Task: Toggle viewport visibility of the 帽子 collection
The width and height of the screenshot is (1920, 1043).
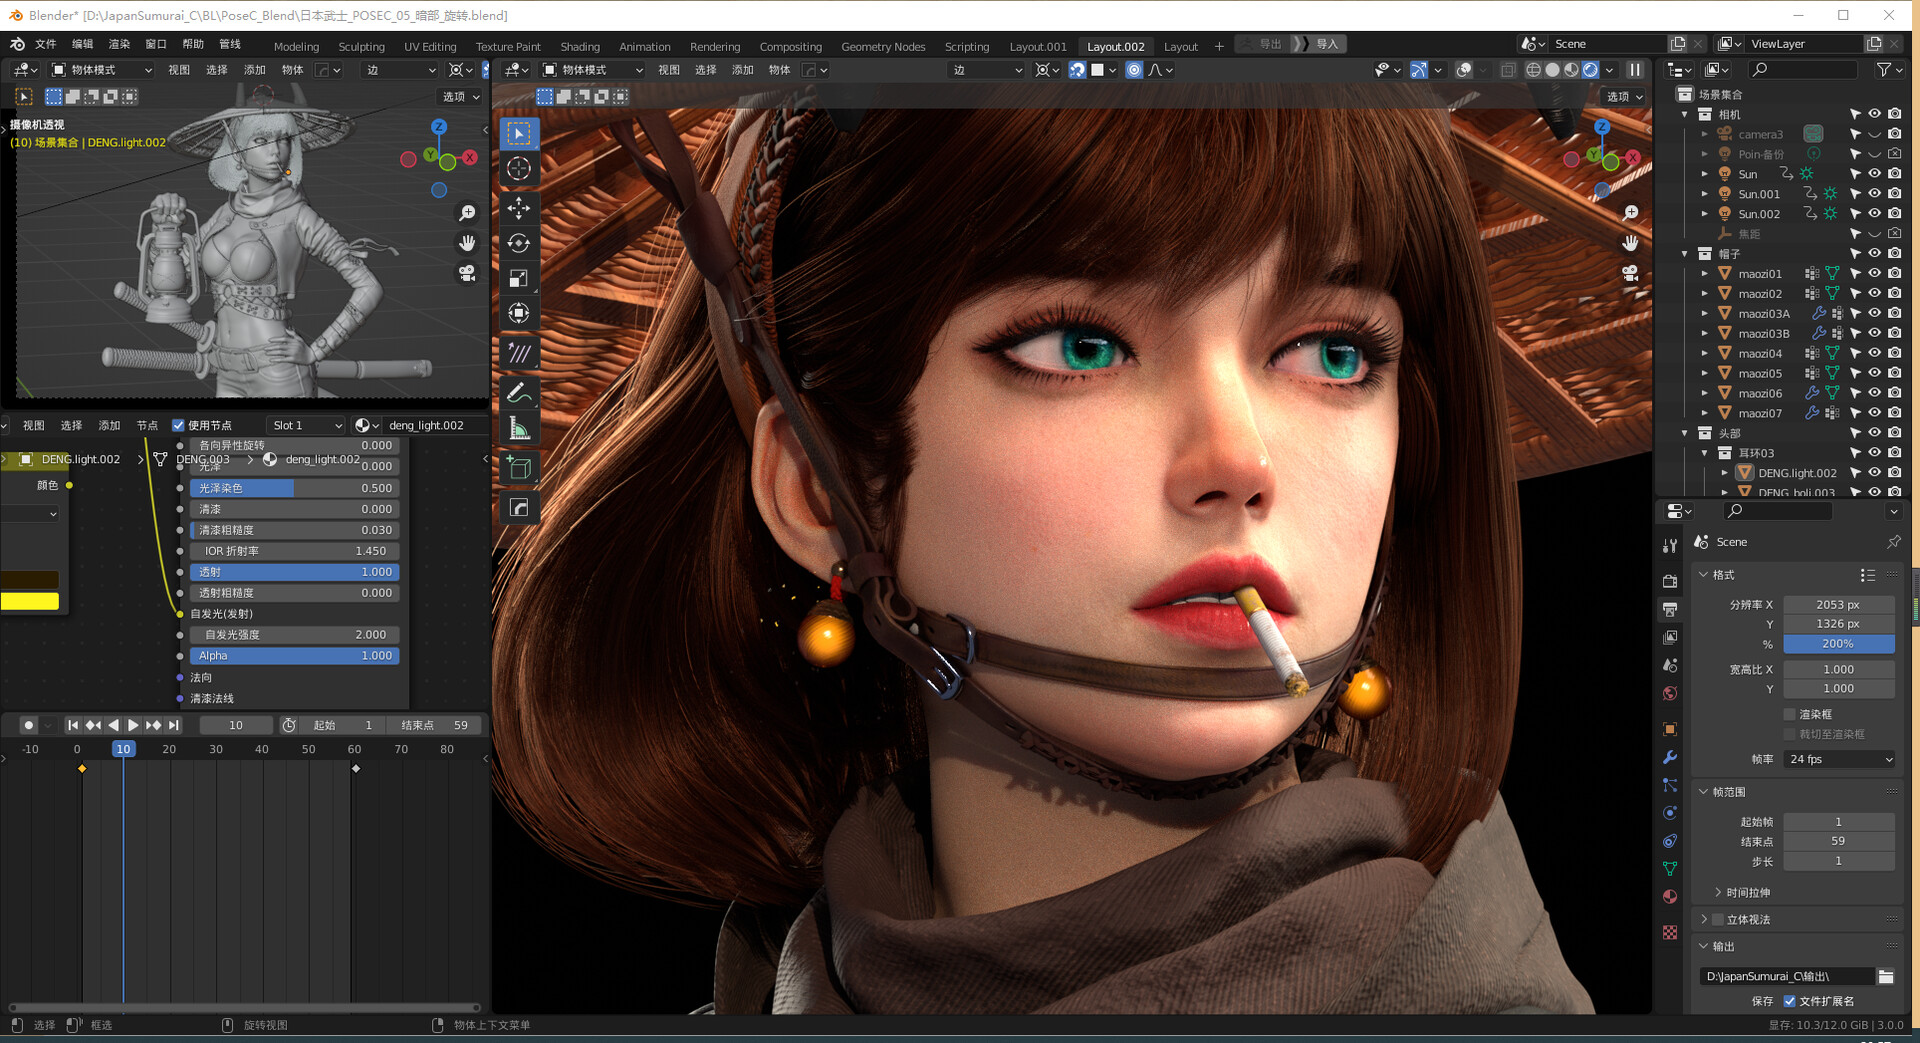Action: (x=1875, y=253)
